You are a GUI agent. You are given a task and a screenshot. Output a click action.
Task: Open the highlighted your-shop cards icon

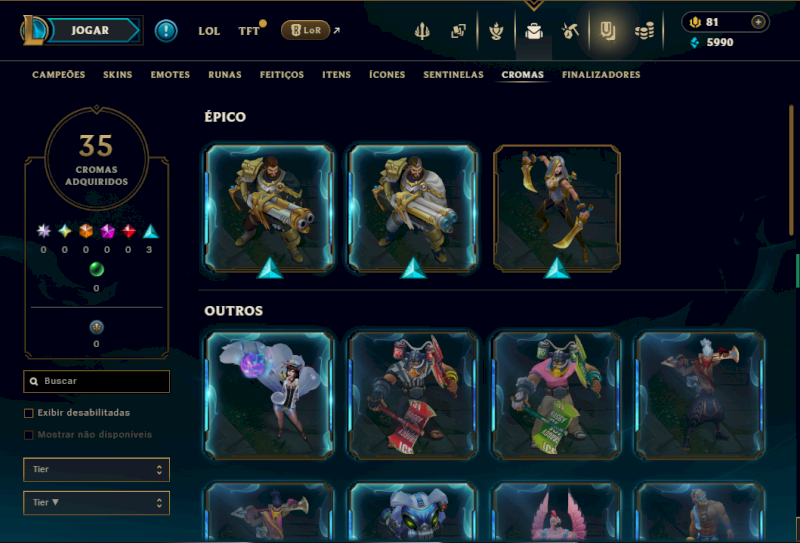(608, 32)
